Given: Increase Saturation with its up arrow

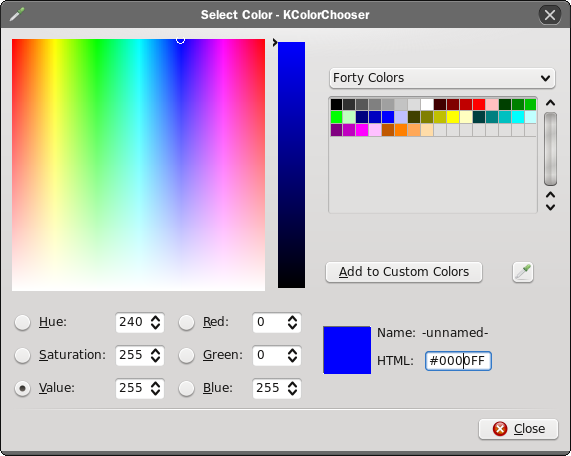Looking at the screenshot, I should (155, 351).
